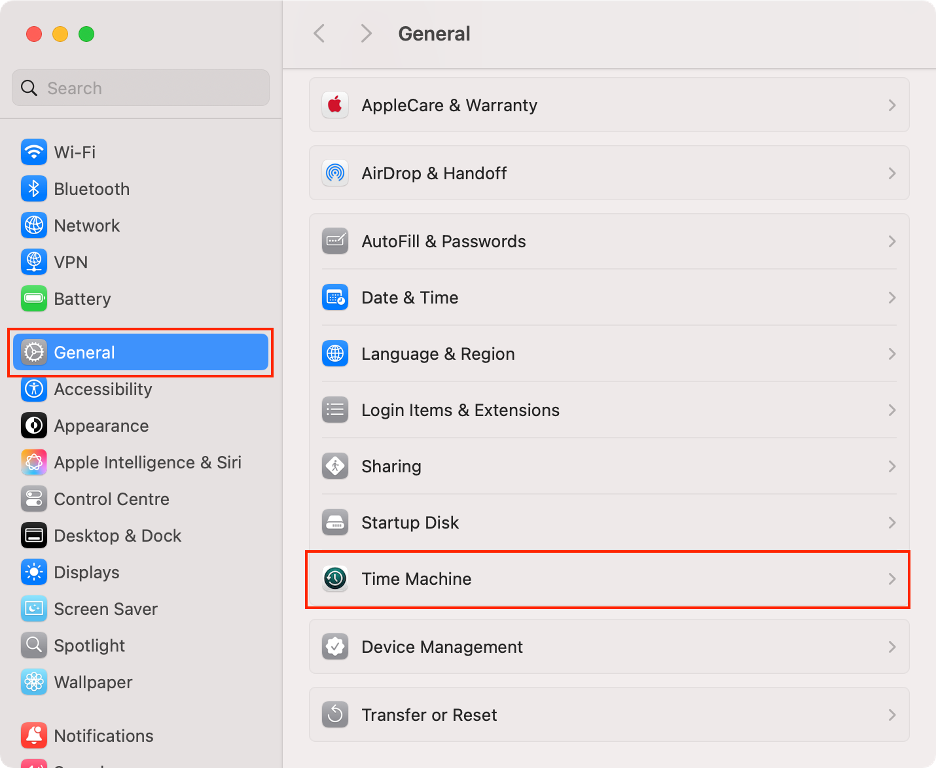The width and height of the screenshot is (936, 768).
Task: Click the AirDrop & Handoff icon
Action: (x=335, y=173)
